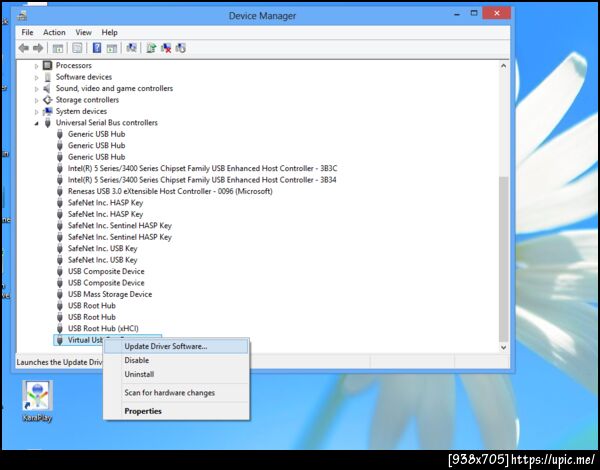Click the Uninstall toolbar icon with red X
600x470 pixels.
tap(166, 48)
